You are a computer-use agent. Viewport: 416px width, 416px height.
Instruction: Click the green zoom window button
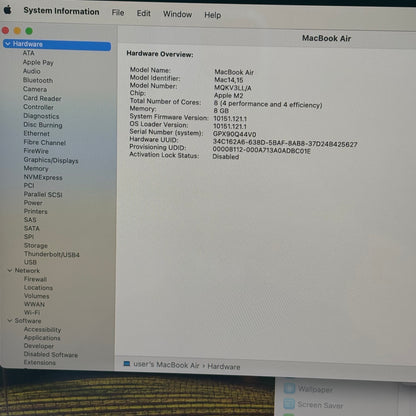pos(29,31)
